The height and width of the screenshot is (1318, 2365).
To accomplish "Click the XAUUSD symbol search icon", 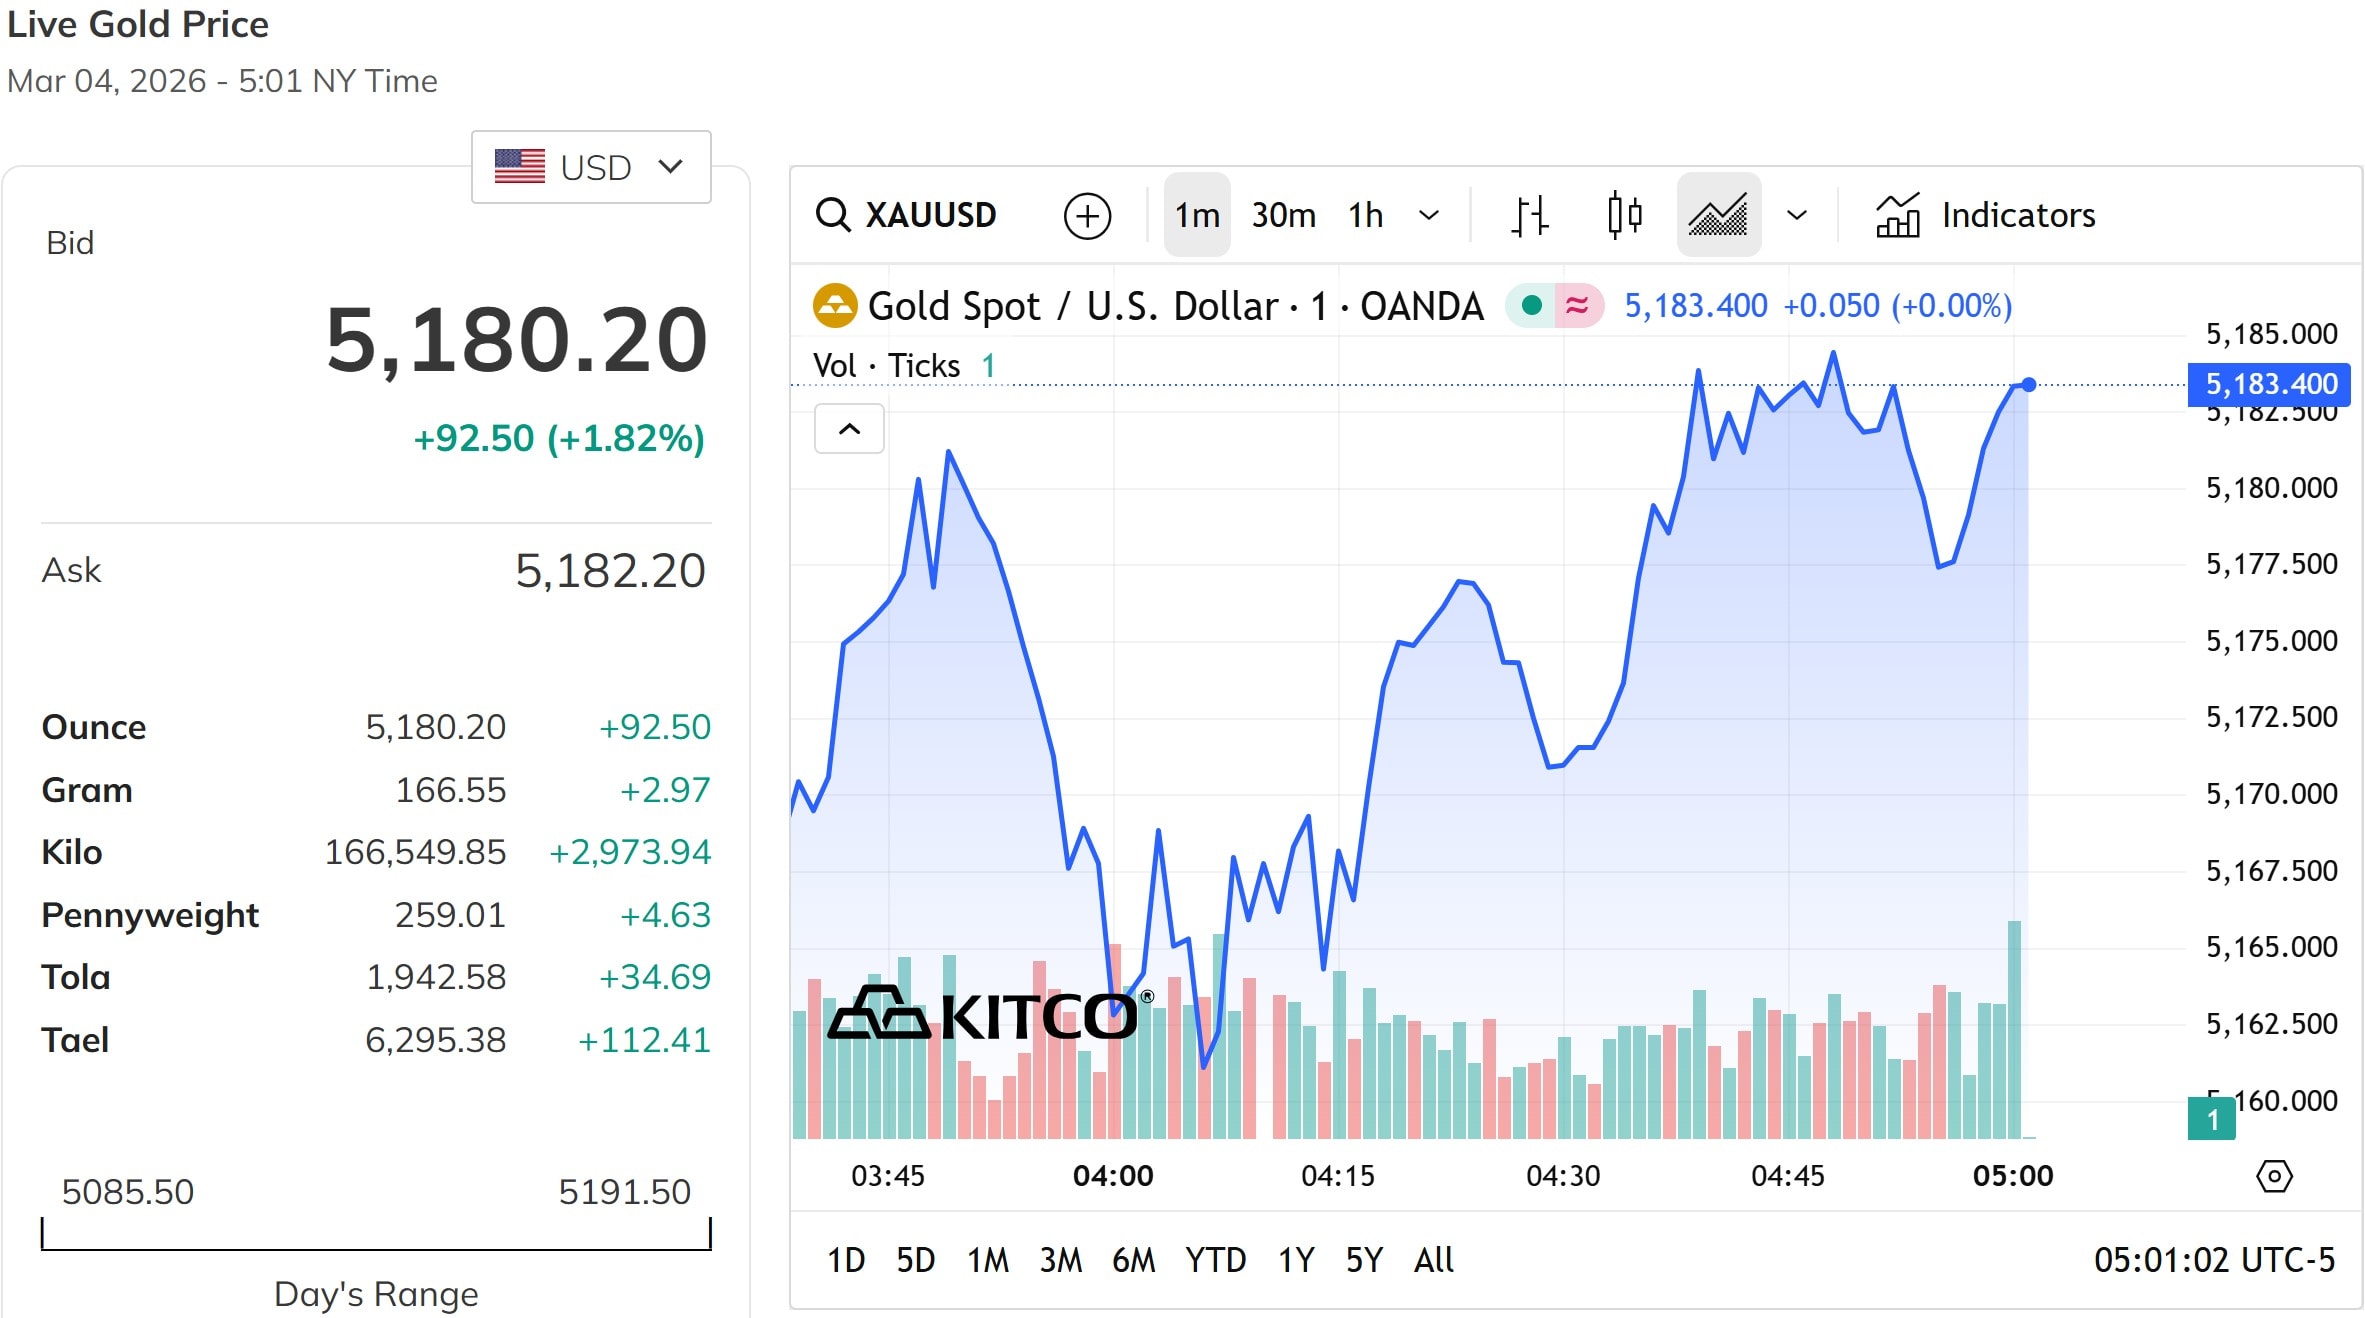I will [832, 215].
